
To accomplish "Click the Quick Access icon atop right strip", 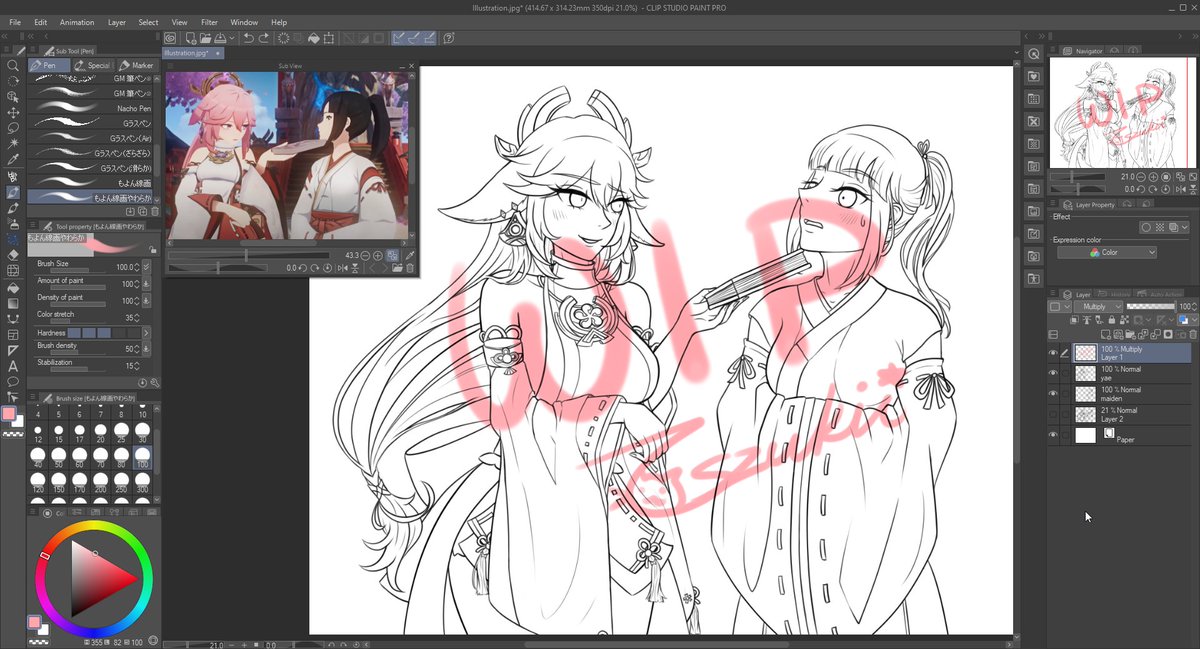I will point(1034,53).
